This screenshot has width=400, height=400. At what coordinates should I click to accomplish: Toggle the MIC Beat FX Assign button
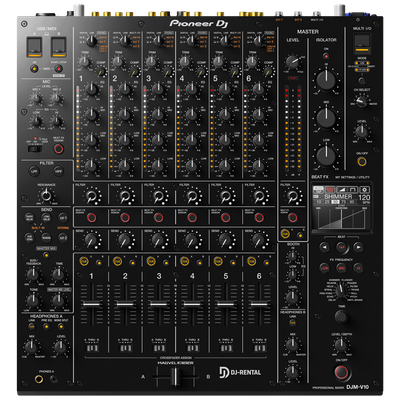pos(59,149)
